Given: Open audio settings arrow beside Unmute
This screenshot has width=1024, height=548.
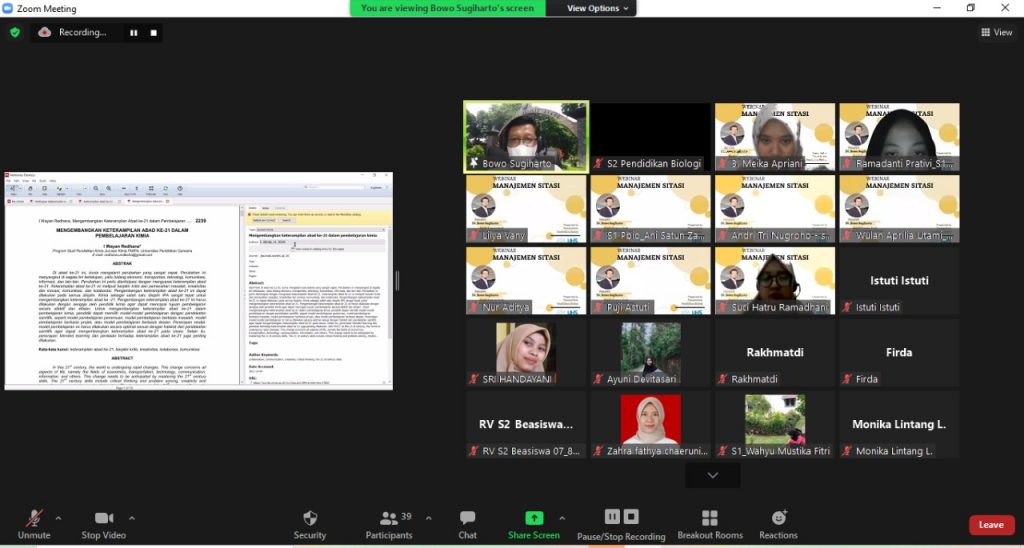Looking at the screenshot, I should pyautogui.click(x=58, y=518).
